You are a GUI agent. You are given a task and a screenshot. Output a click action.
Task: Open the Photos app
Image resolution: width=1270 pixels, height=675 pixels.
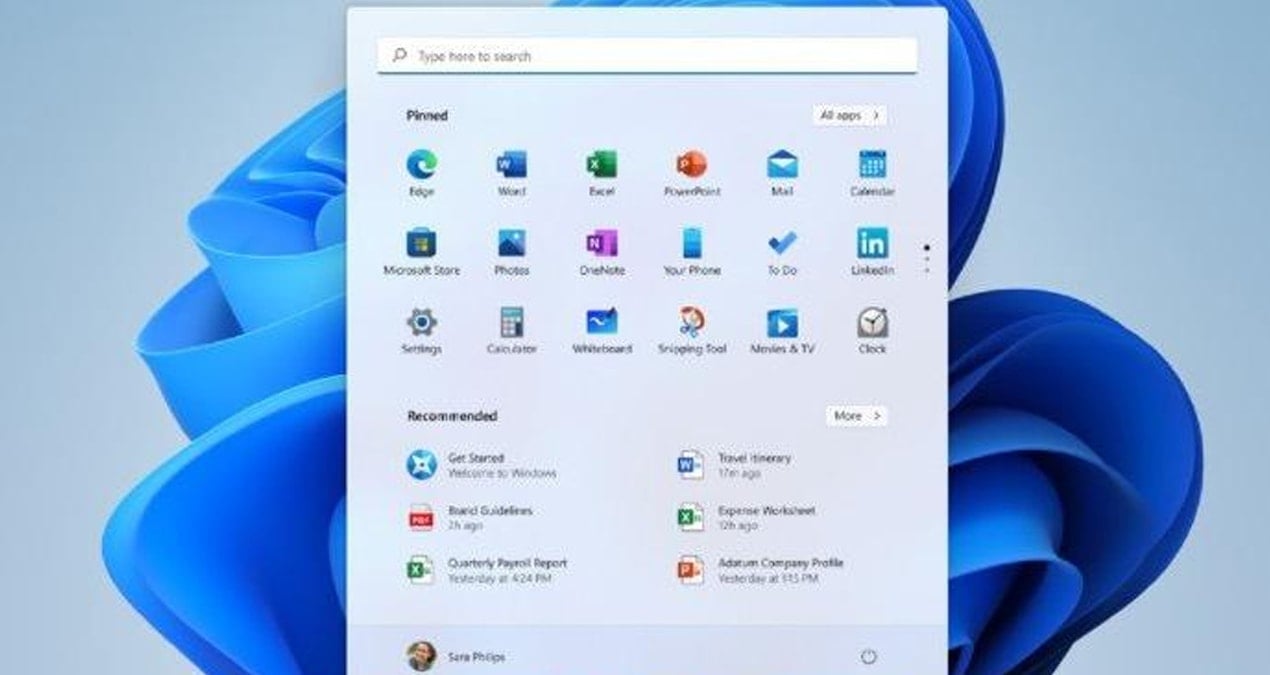[511, 245]
